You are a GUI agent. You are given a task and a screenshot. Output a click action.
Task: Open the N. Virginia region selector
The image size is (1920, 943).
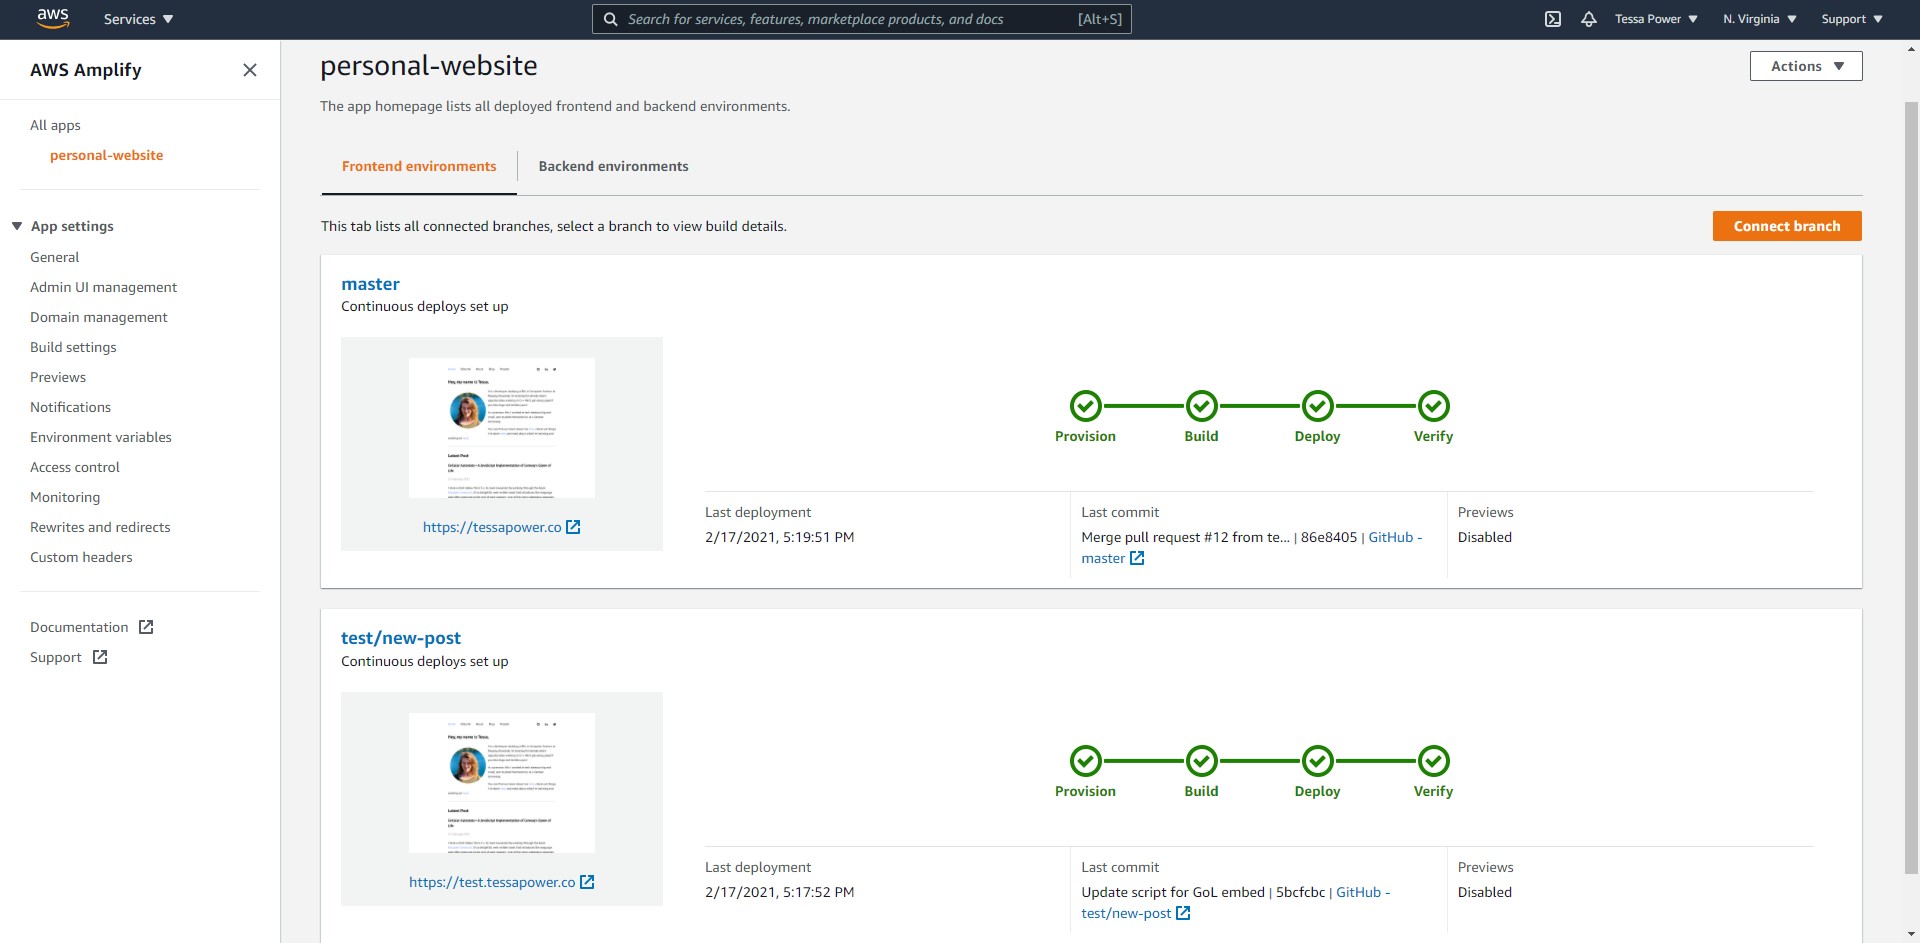click(x=1759, y=19)
